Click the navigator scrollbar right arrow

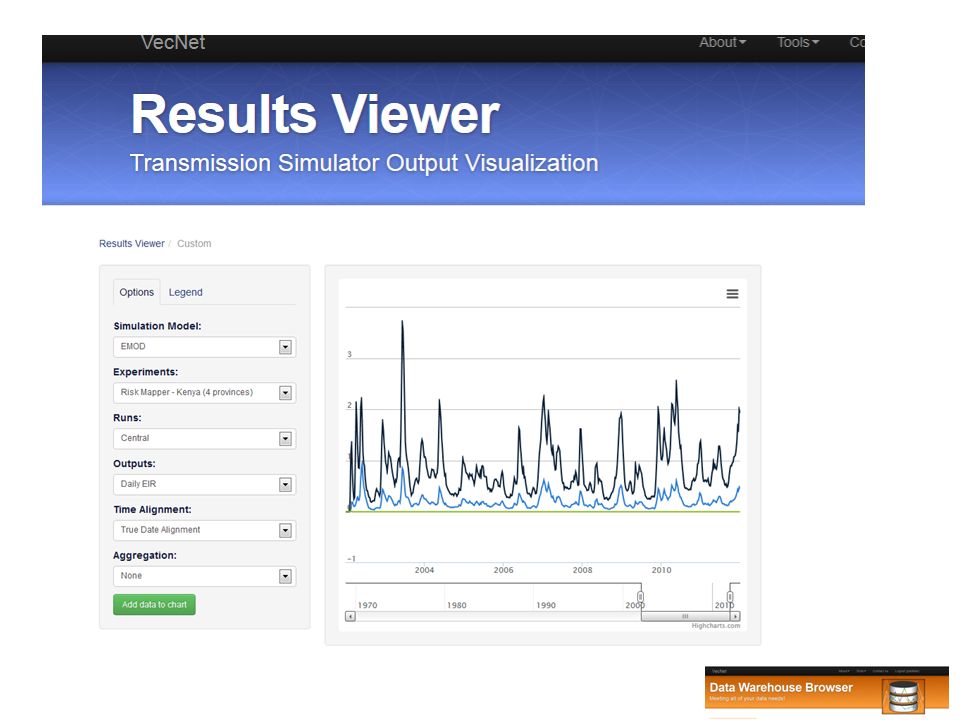[x=735, y=616]
